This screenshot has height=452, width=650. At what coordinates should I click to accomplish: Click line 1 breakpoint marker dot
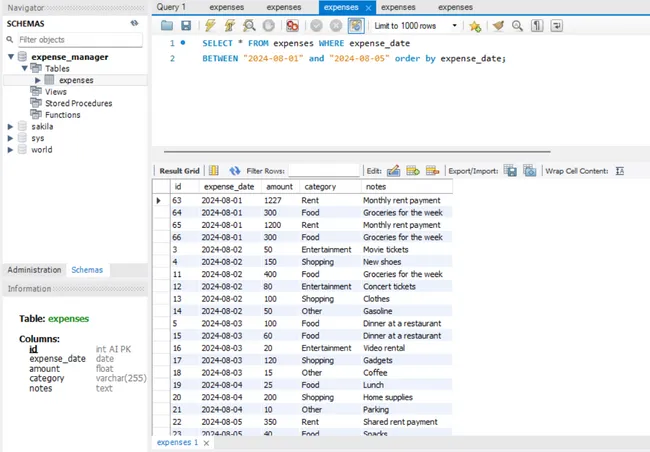183,42
